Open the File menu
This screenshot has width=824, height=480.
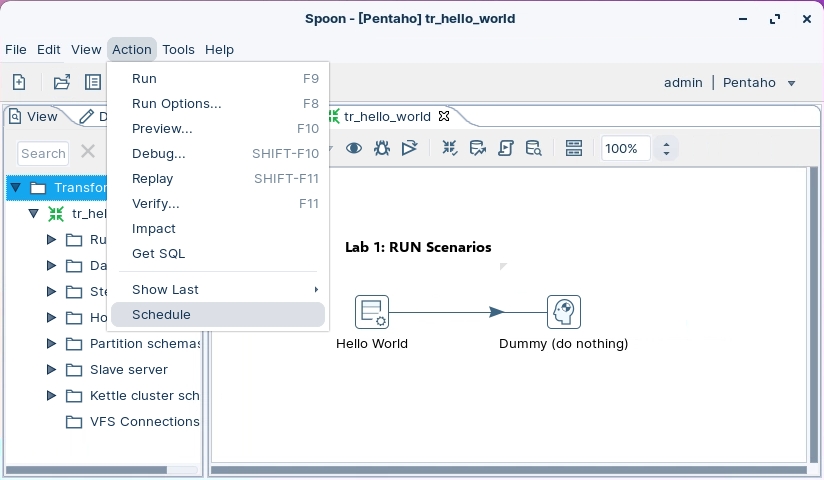coord(16,49)
